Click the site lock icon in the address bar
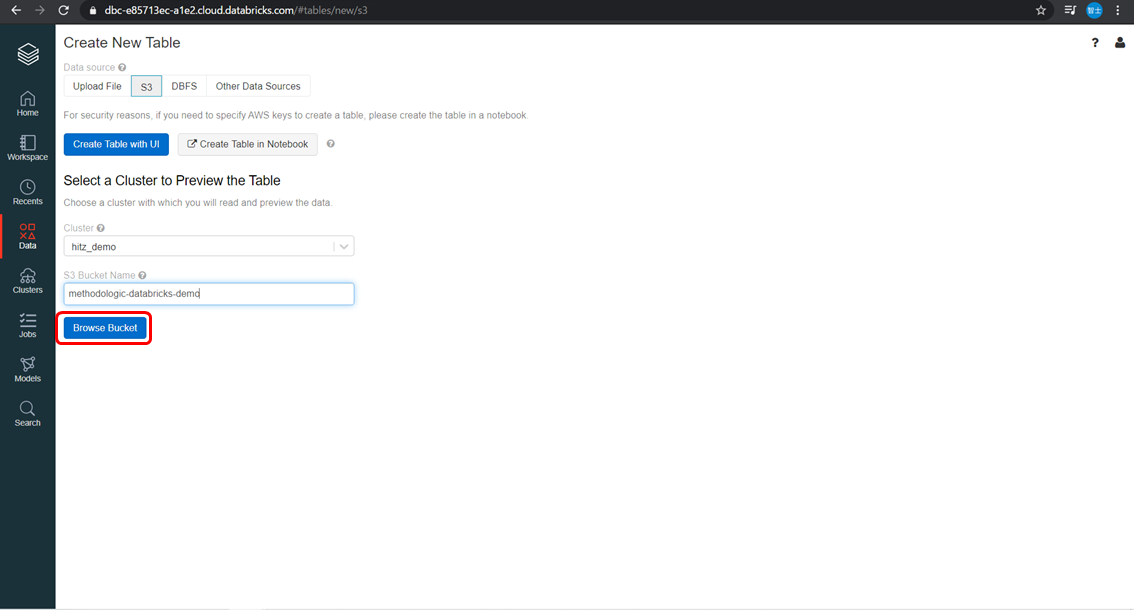Screen dimensions: 1134x610 (93, 10)
